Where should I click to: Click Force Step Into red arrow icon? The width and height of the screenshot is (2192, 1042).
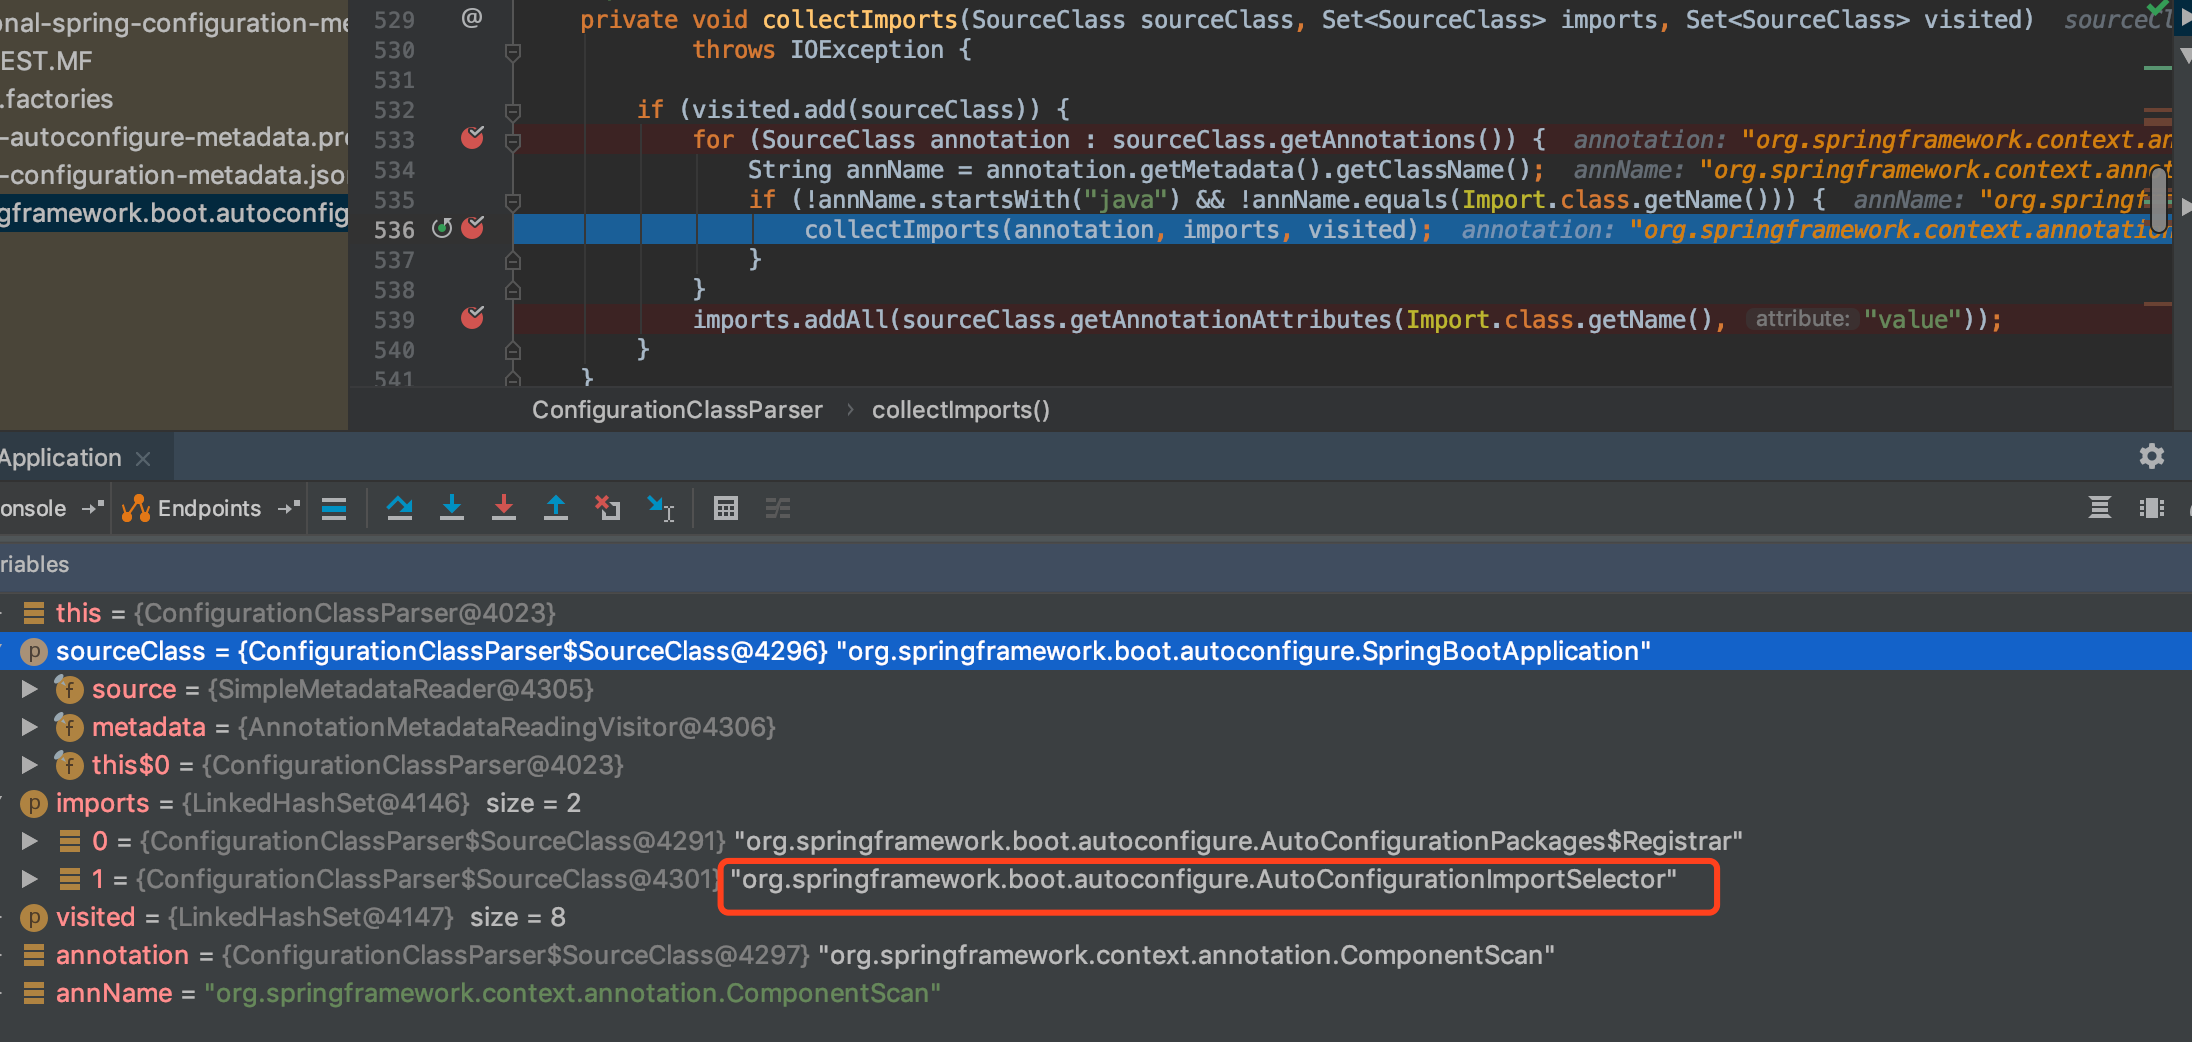(504, 509)
